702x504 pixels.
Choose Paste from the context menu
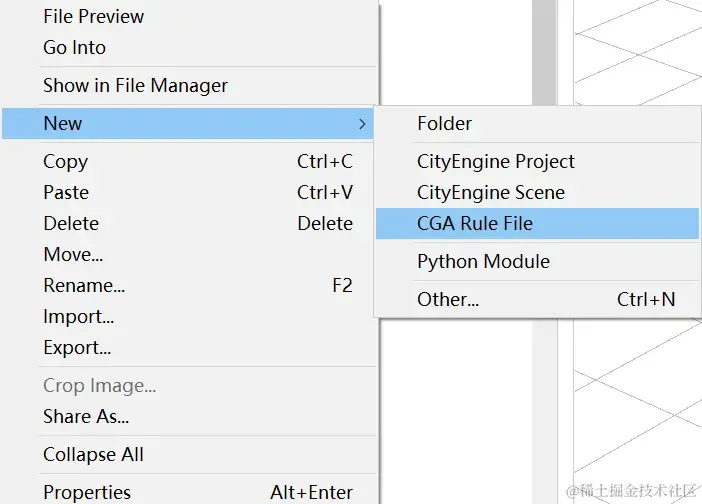pos(66,192)
